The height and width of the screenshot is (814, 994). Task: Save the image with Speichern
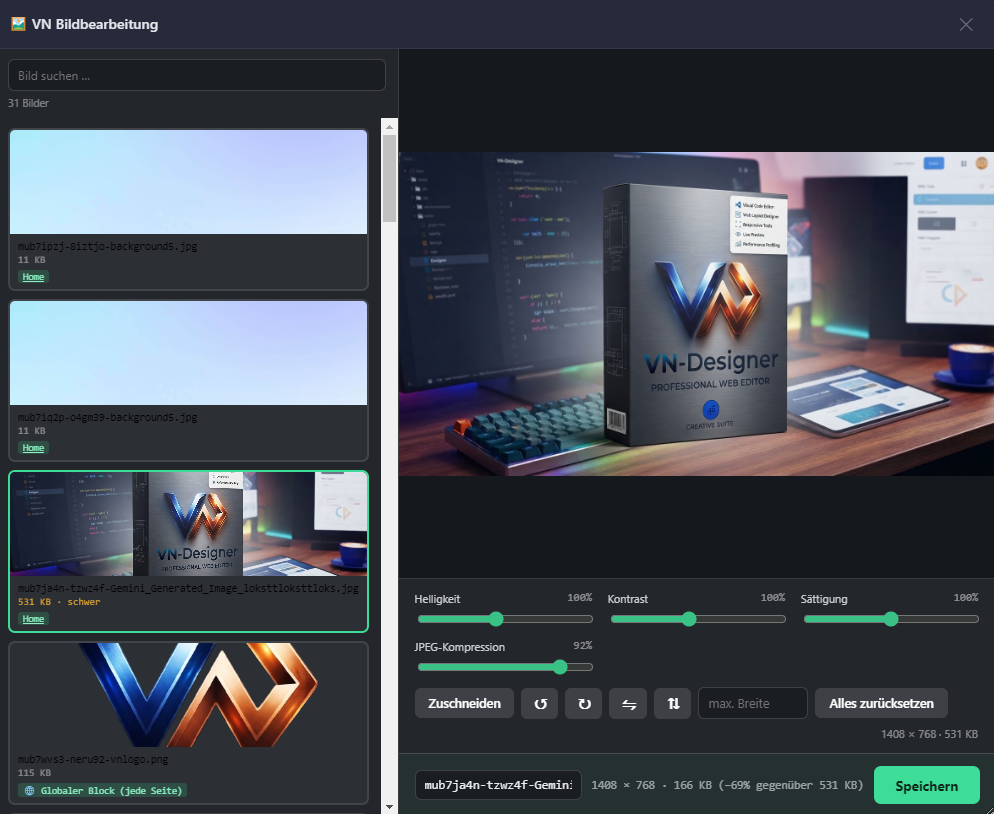926,785
